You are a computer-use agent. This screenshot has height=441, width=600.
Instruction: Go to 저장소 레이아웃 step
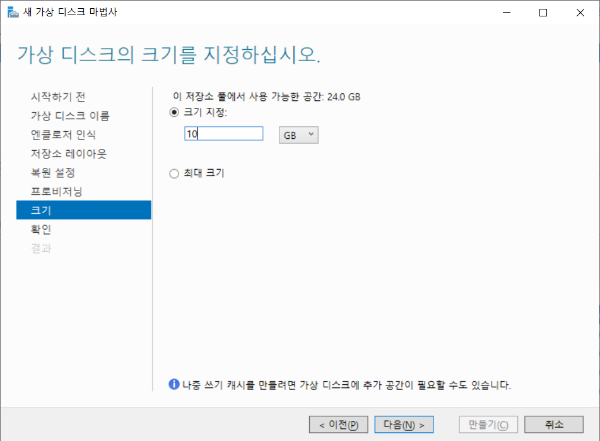coord(68,154)
